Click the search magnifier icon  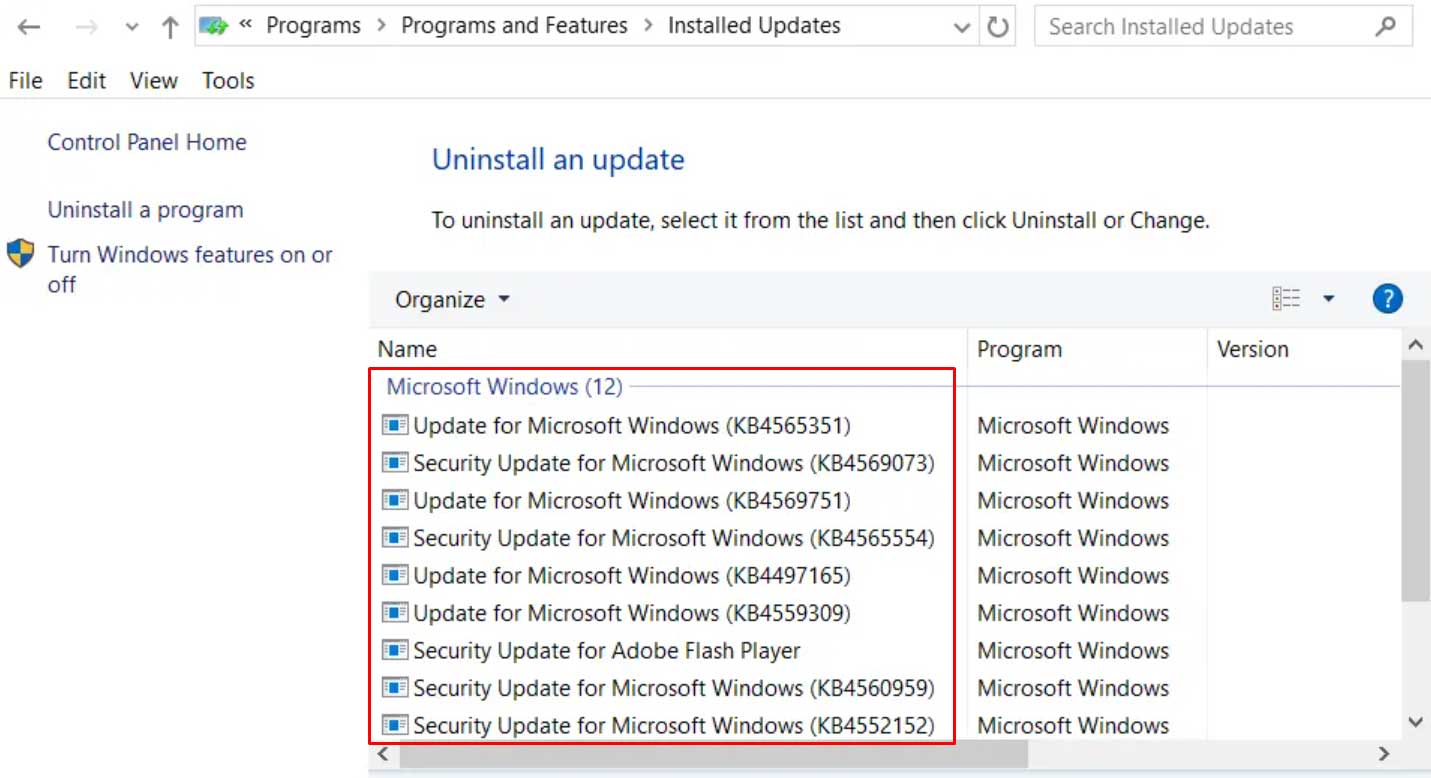click(1385, 27)
